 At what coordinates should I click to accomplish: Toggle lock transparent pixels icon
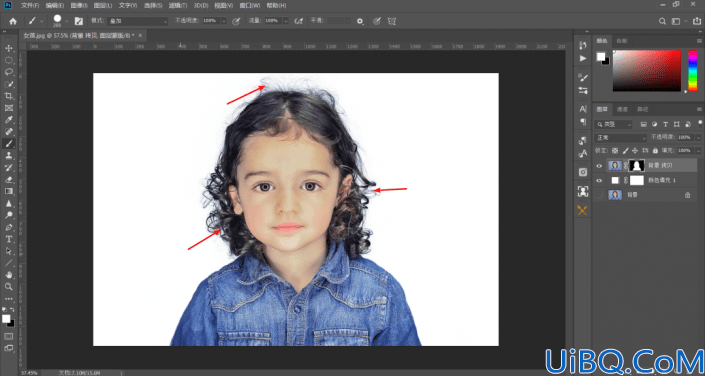(x=615, y=150)
